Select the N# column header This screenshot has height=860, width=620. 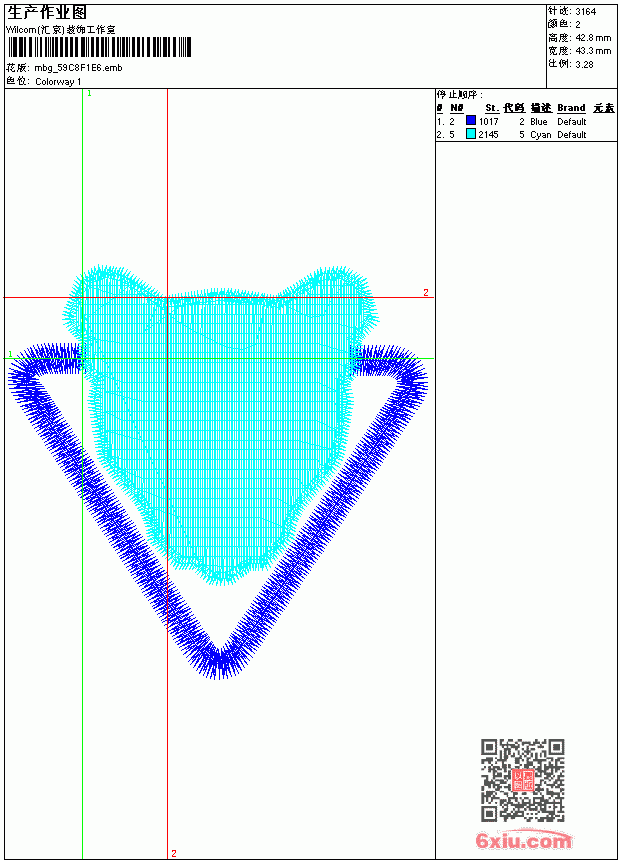pos(456,108)
